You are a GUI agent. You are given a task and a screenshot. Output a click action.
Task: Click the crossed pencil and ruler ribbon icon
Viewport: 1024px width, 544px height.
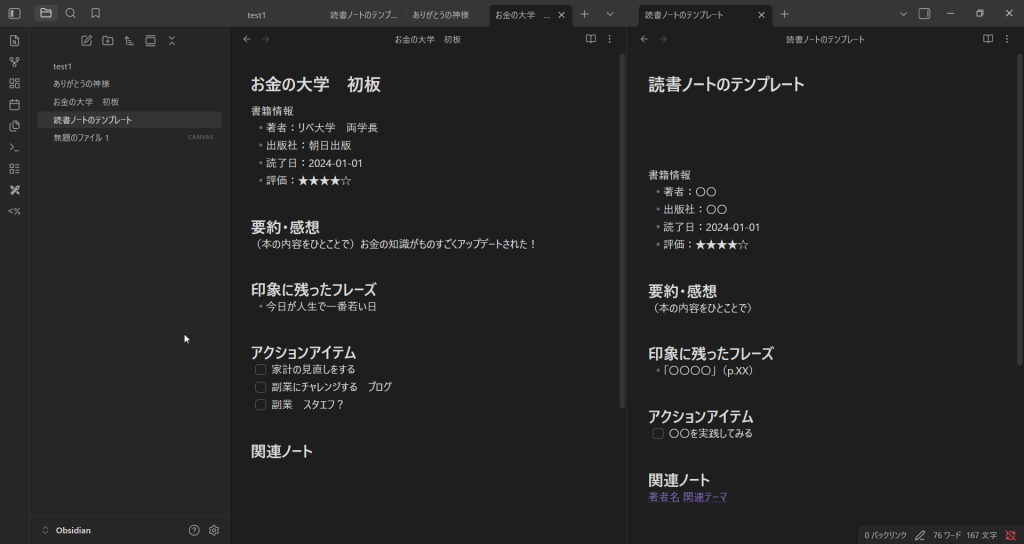click(14, 190)
